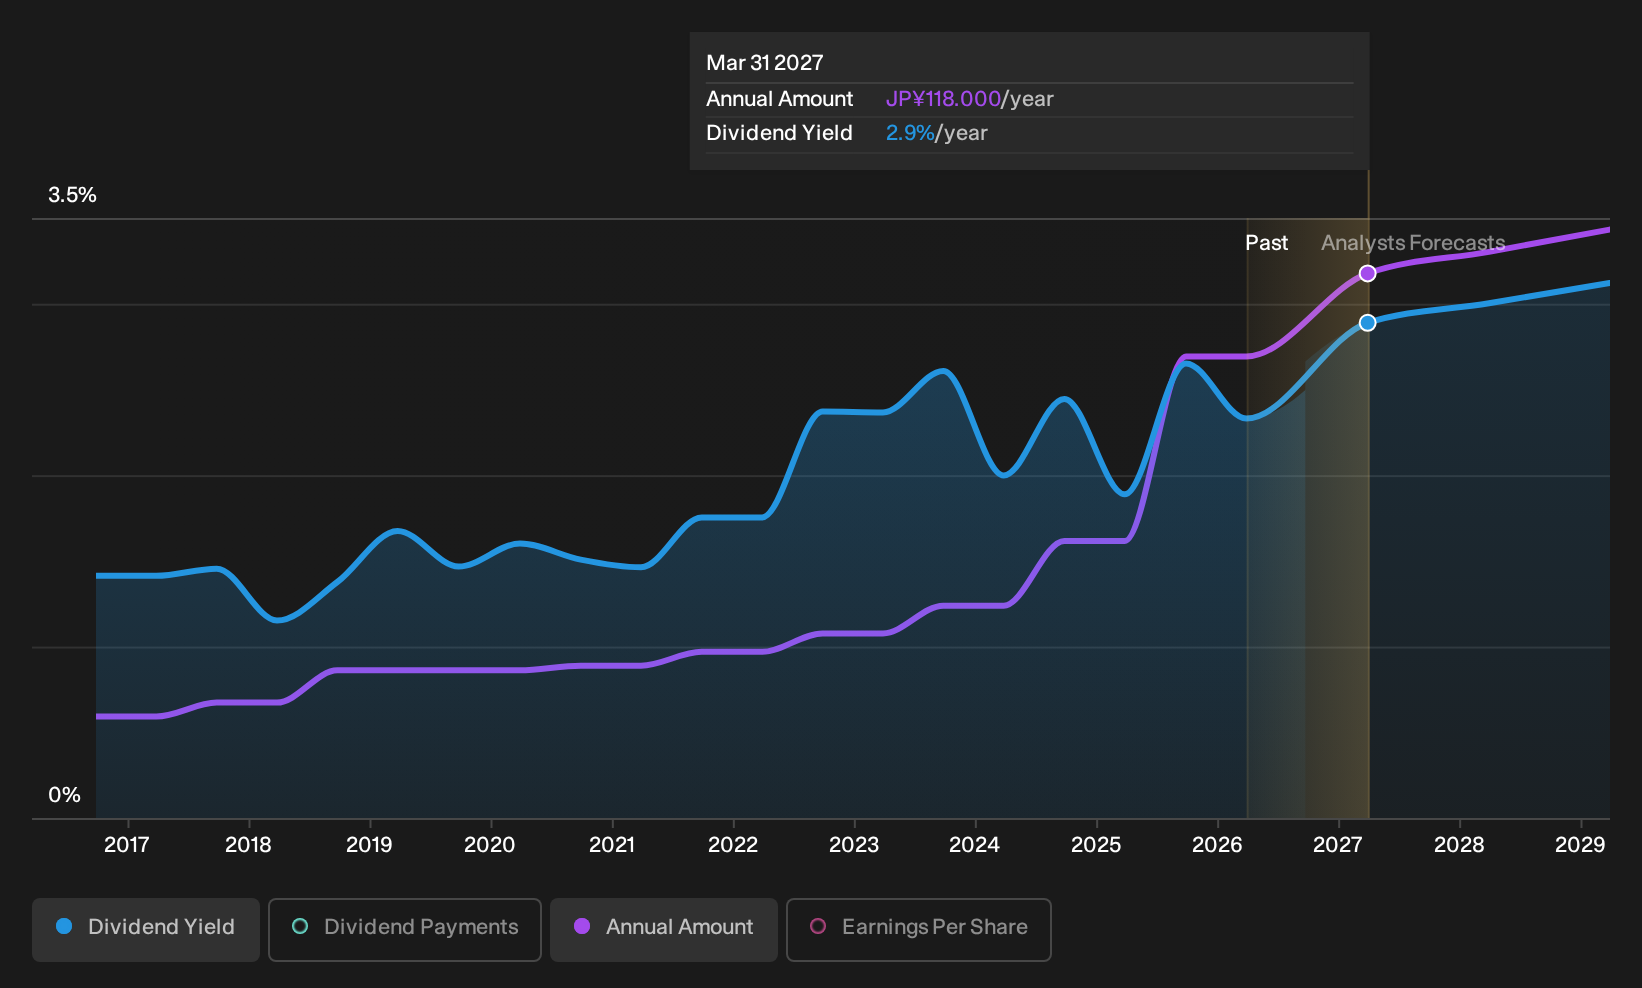1642x988 pixels.
Task: Select the blue Dividend Yield data point marker
Action: tap(1367, 322)
